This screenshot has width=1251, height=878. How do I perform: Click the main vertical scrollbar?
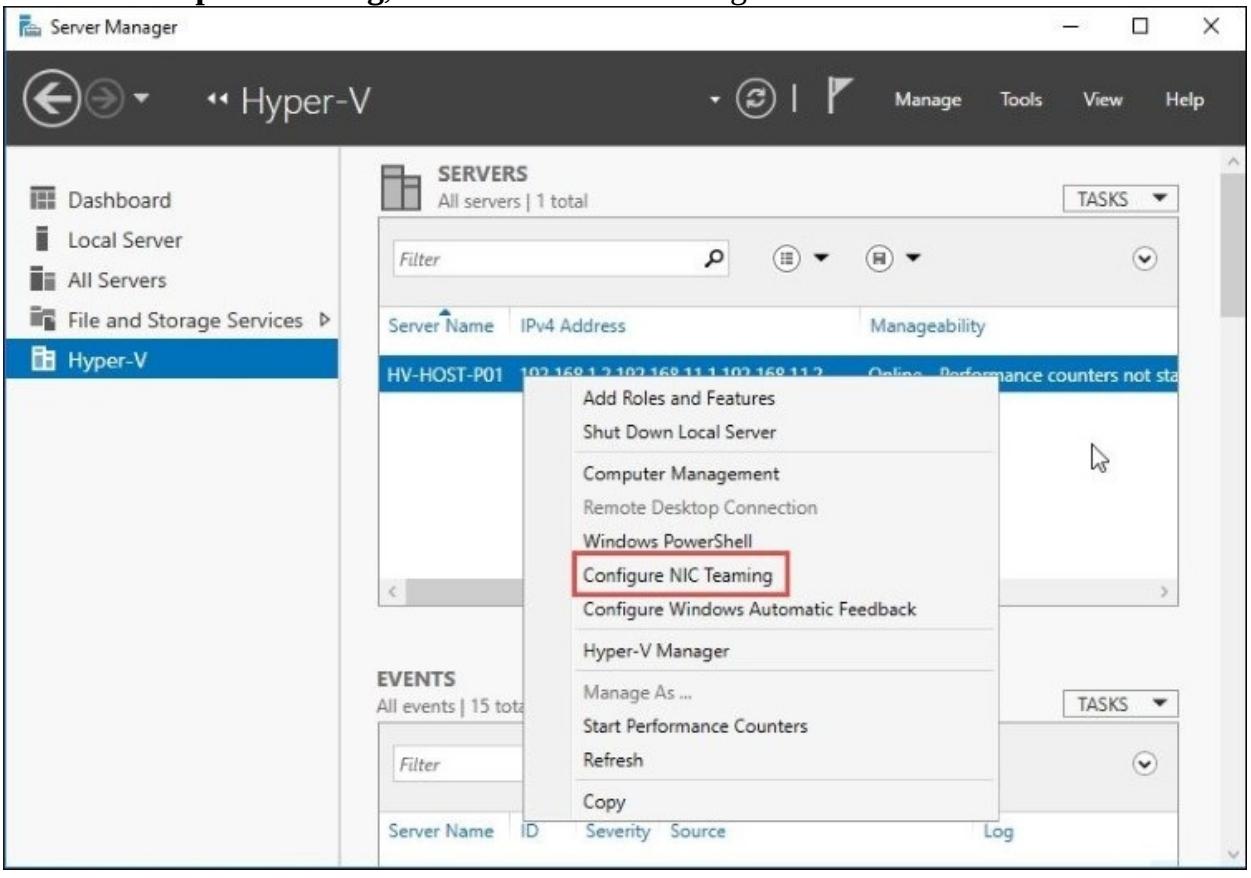click(1232, 243)
